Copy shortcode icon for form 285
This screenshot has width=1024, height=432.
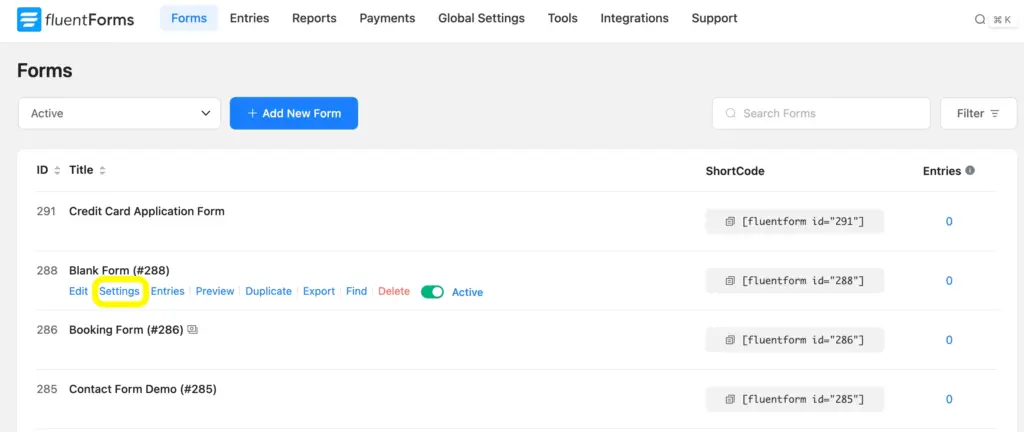click(x=729, y=399)
